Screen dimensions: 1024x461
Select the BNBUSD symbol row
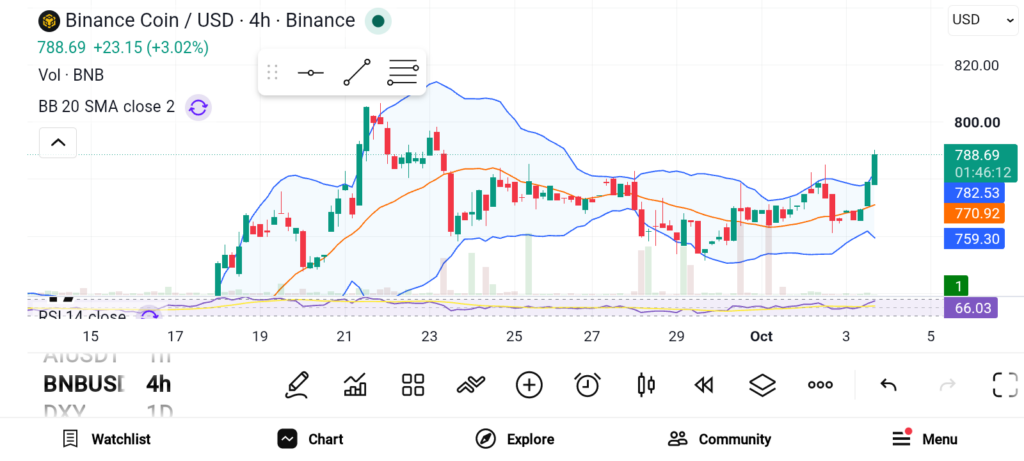(x=83, y=384)
